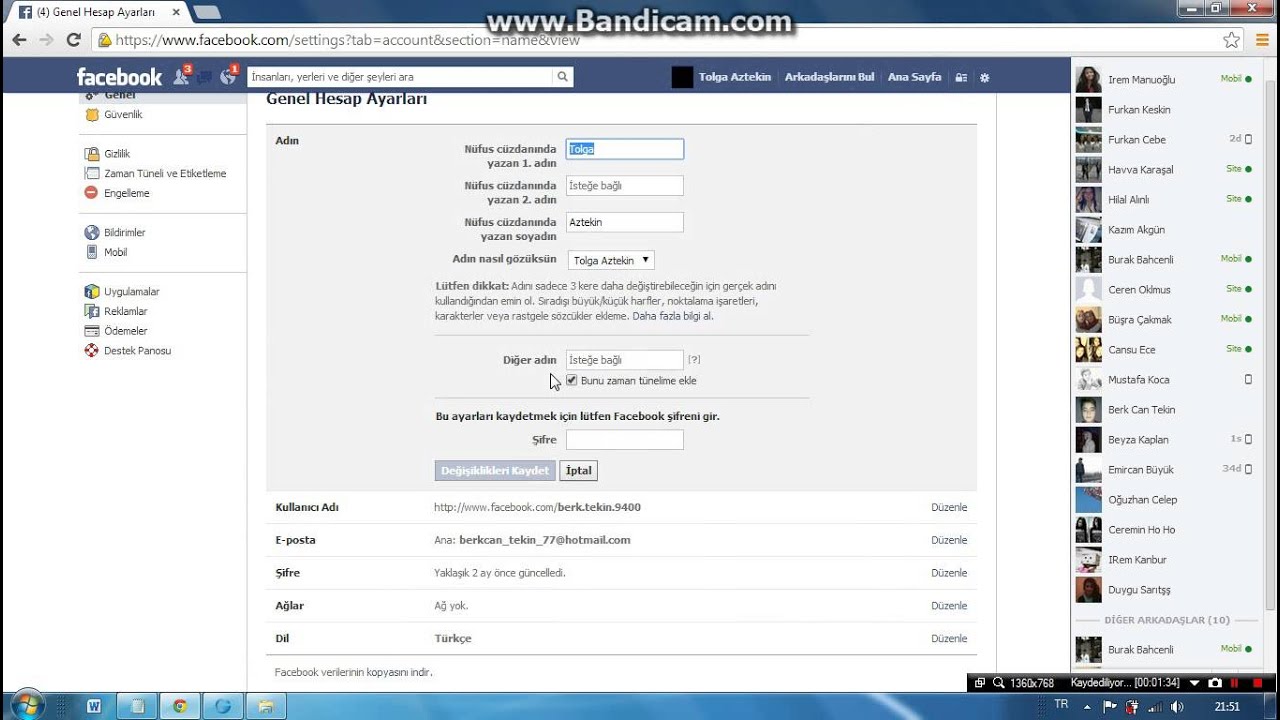
Task: Open the Chrome menu button
Action: pos(1261,40)
